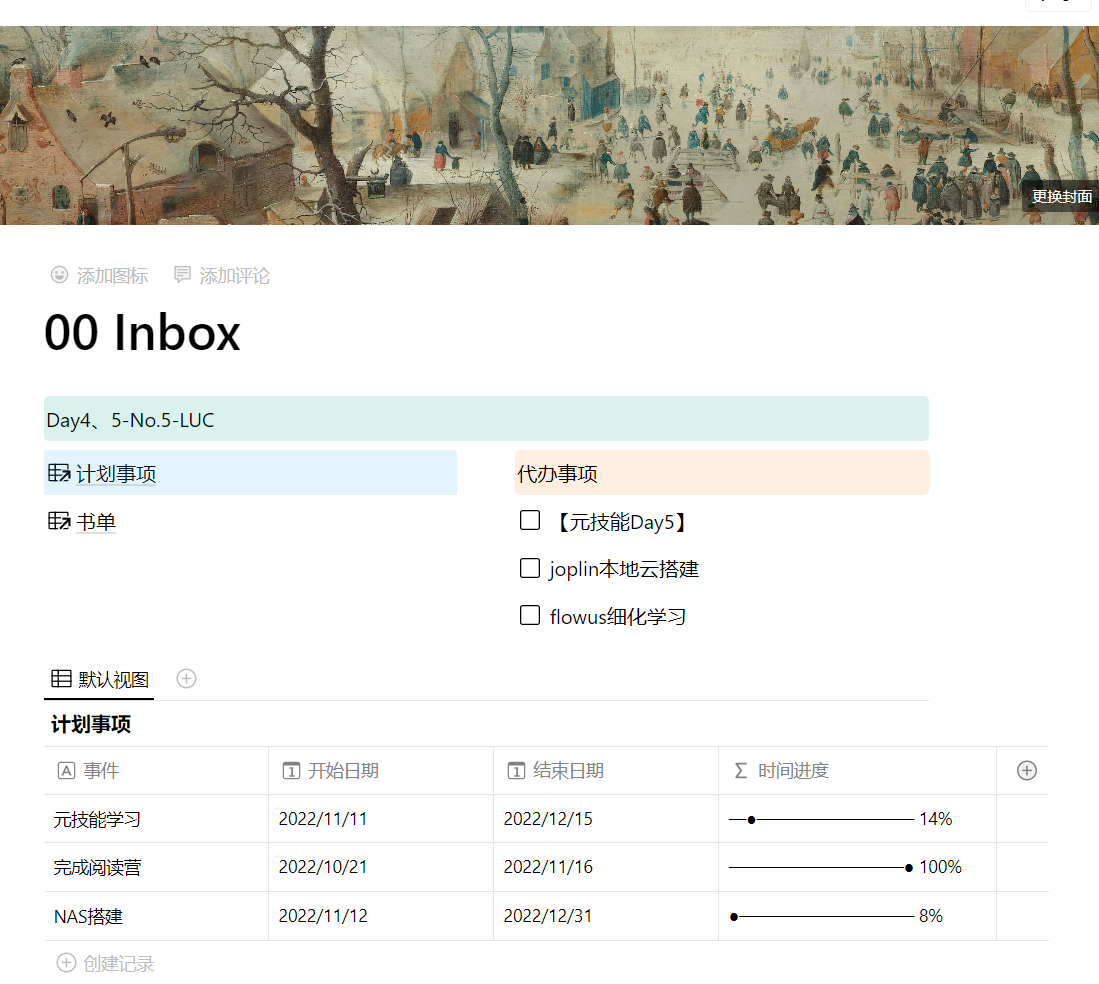Check the 【元技能Day5】 to-do box
Screen dimensions: 1099x984
[530, 520]
